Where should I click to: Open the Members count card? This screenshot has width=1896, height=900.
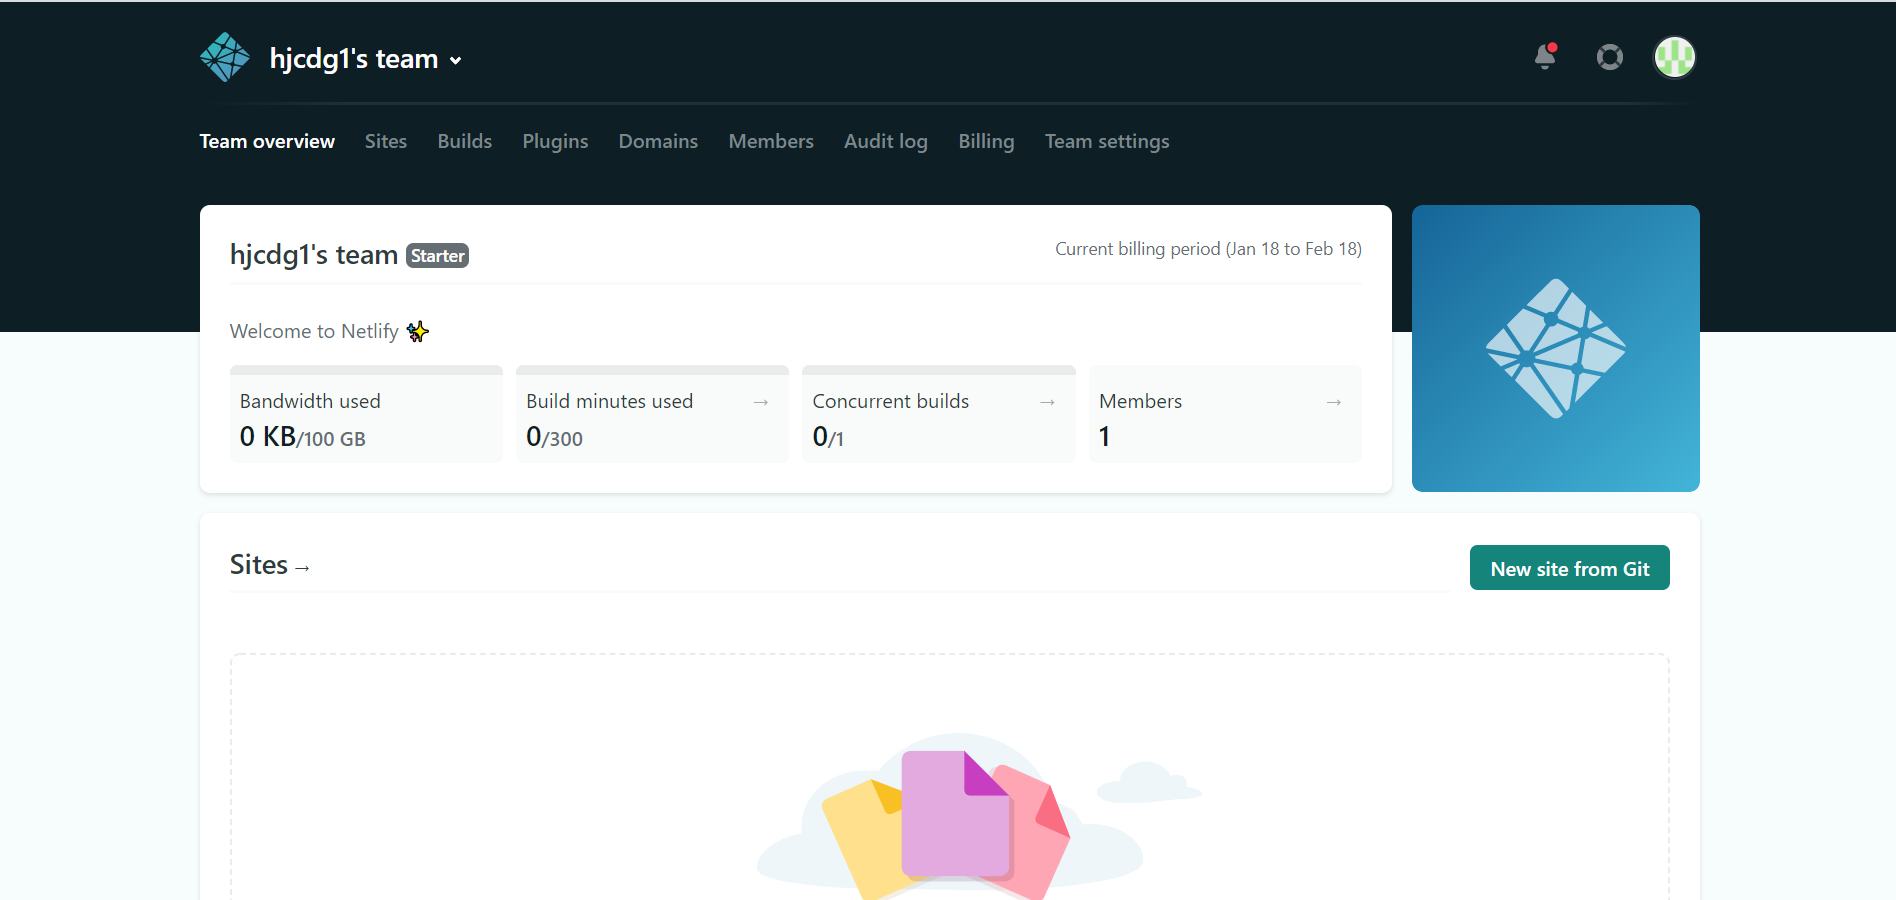(x=1225, y=414)
